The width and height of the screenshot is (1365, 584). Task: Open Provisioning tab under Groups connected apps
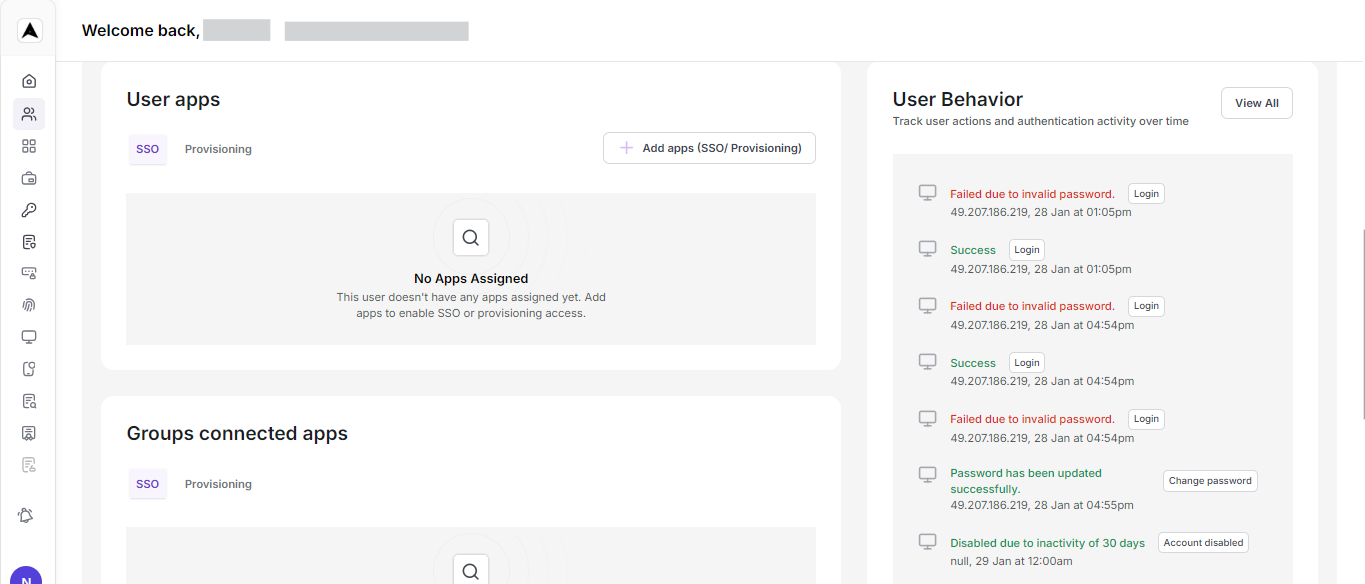point(218,483)
